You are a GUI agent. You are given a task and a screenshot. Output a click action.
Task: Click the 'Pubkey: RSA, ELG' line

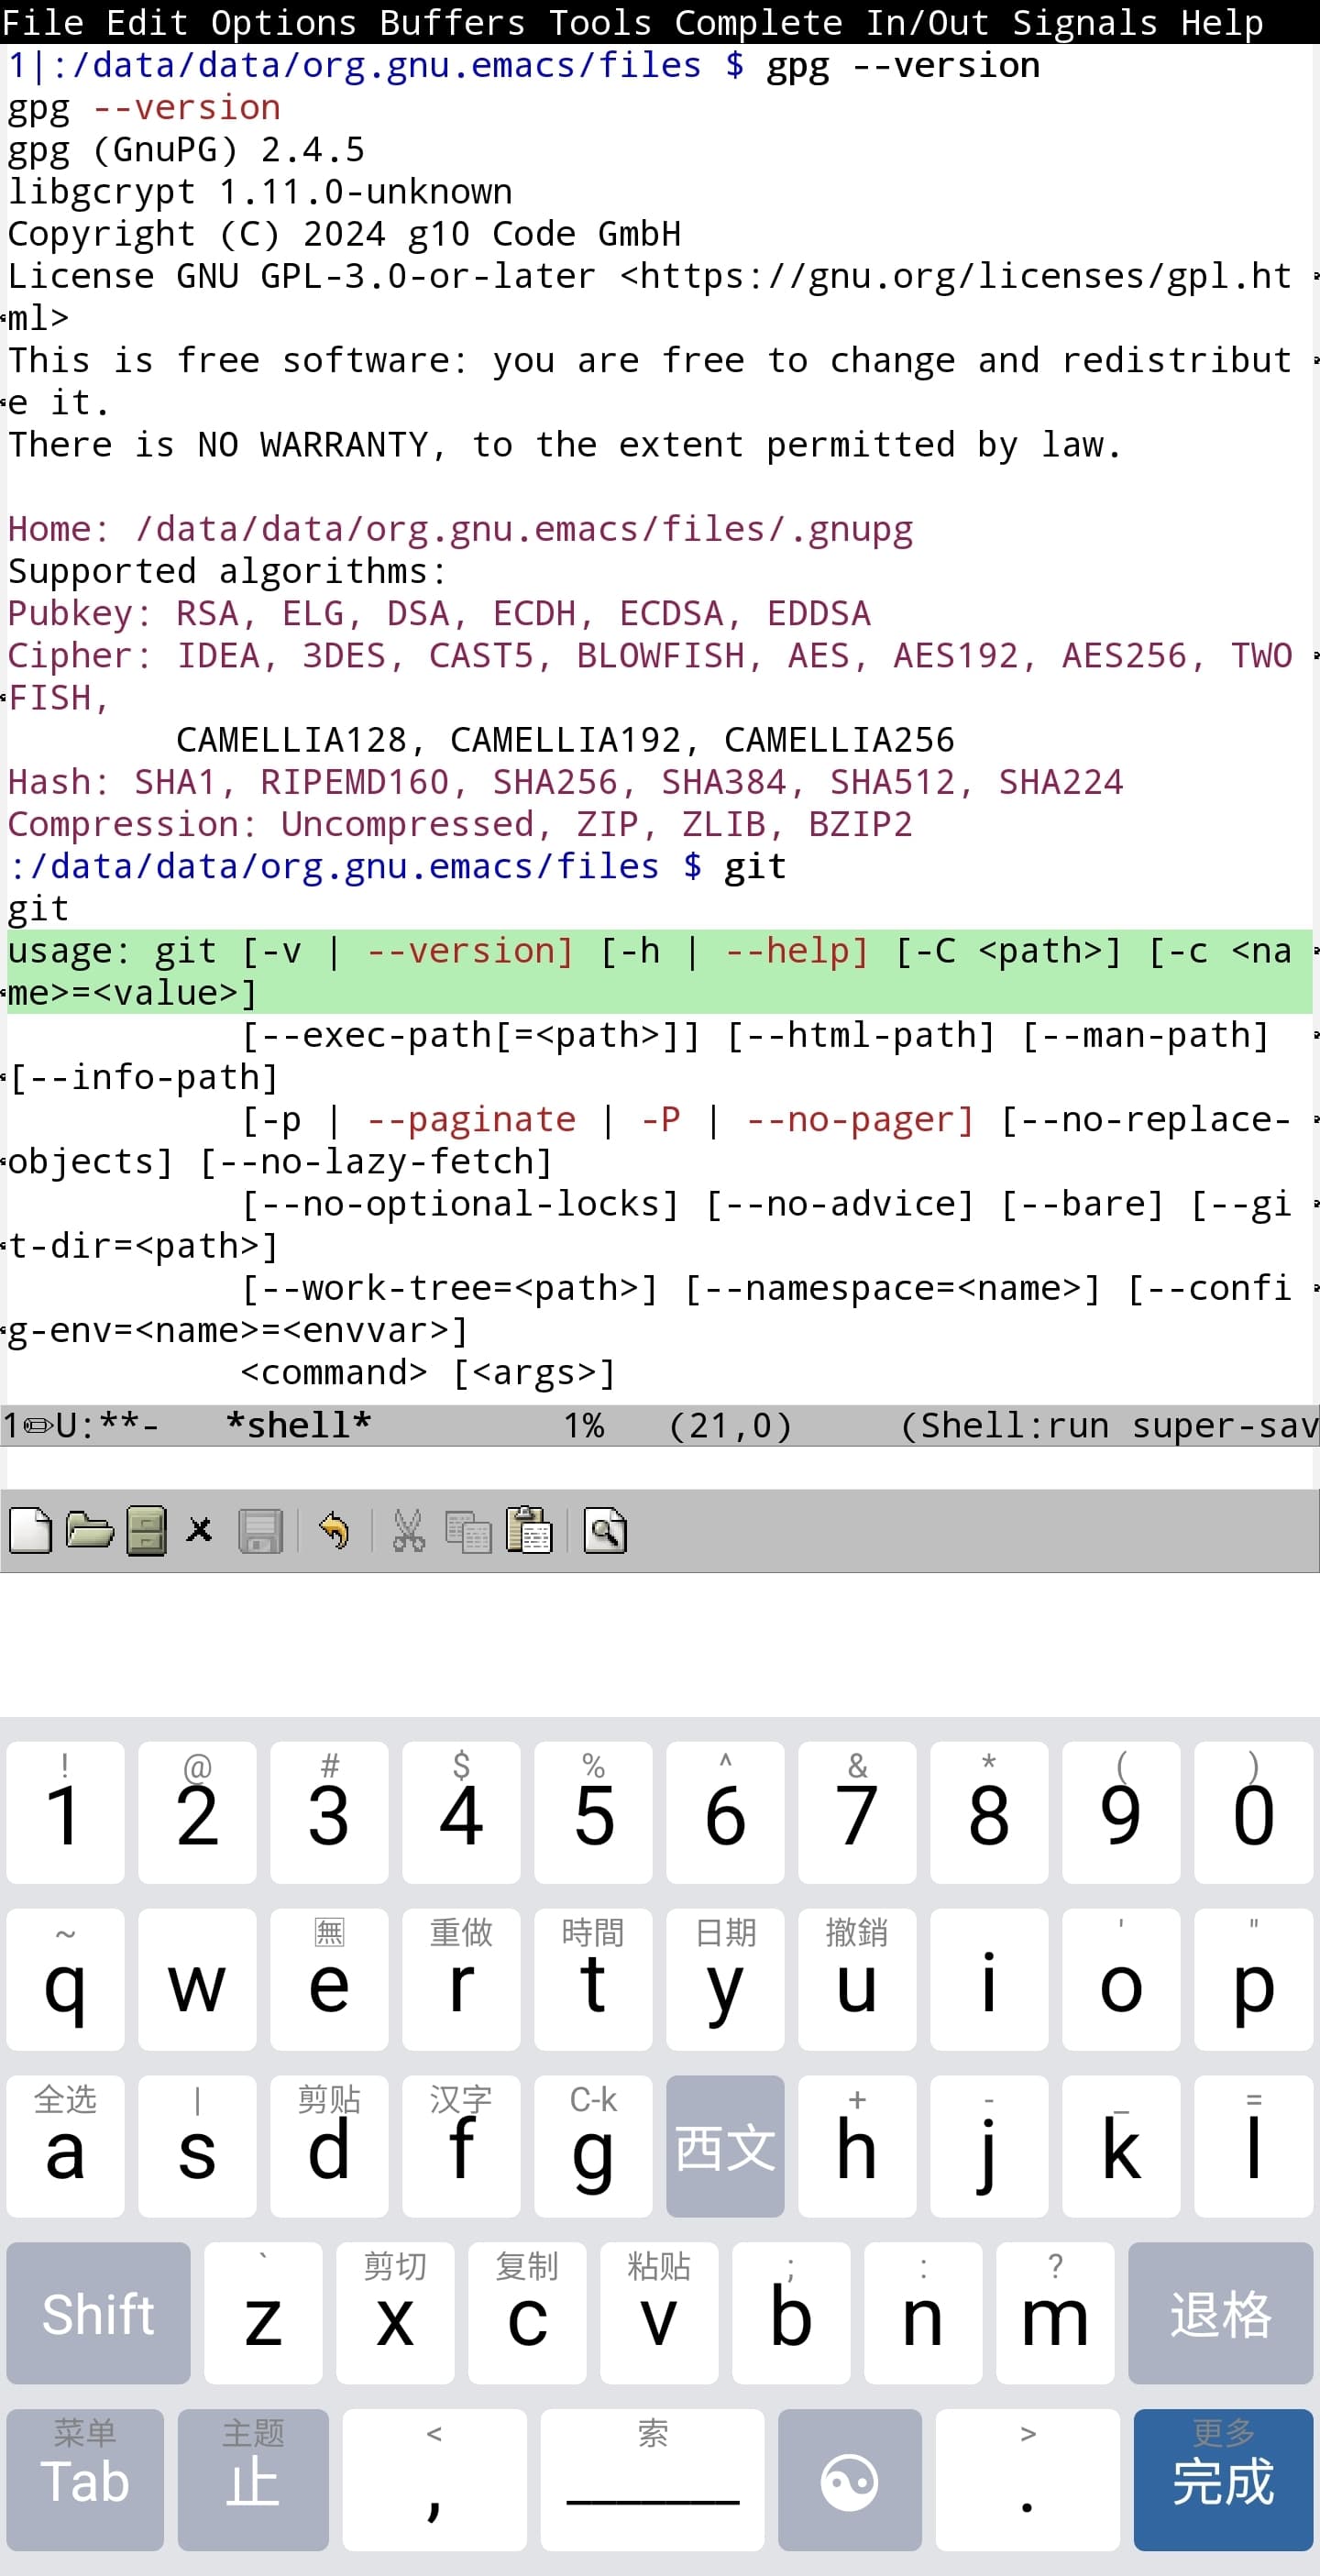coord(439,613)
